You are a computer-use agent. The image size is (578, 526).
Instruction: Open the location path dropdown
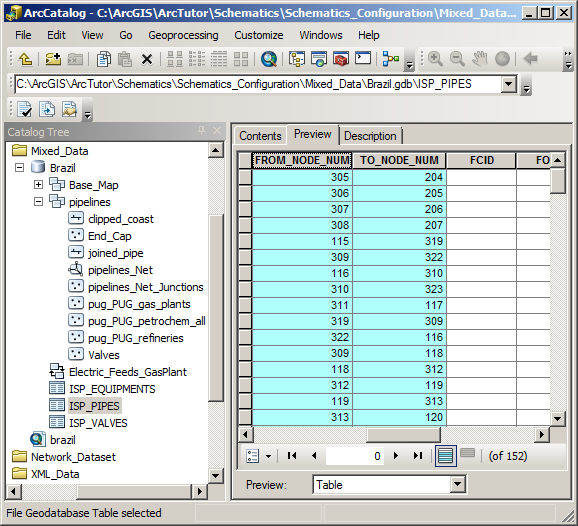coord(508,84)
